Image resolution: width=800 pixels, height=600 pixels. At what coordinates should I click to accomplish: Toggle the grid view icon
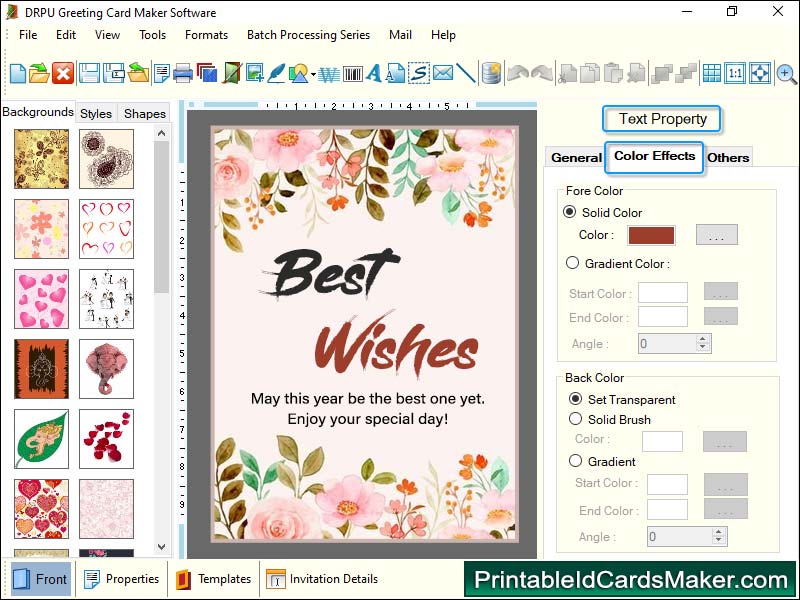click(711, 73)
